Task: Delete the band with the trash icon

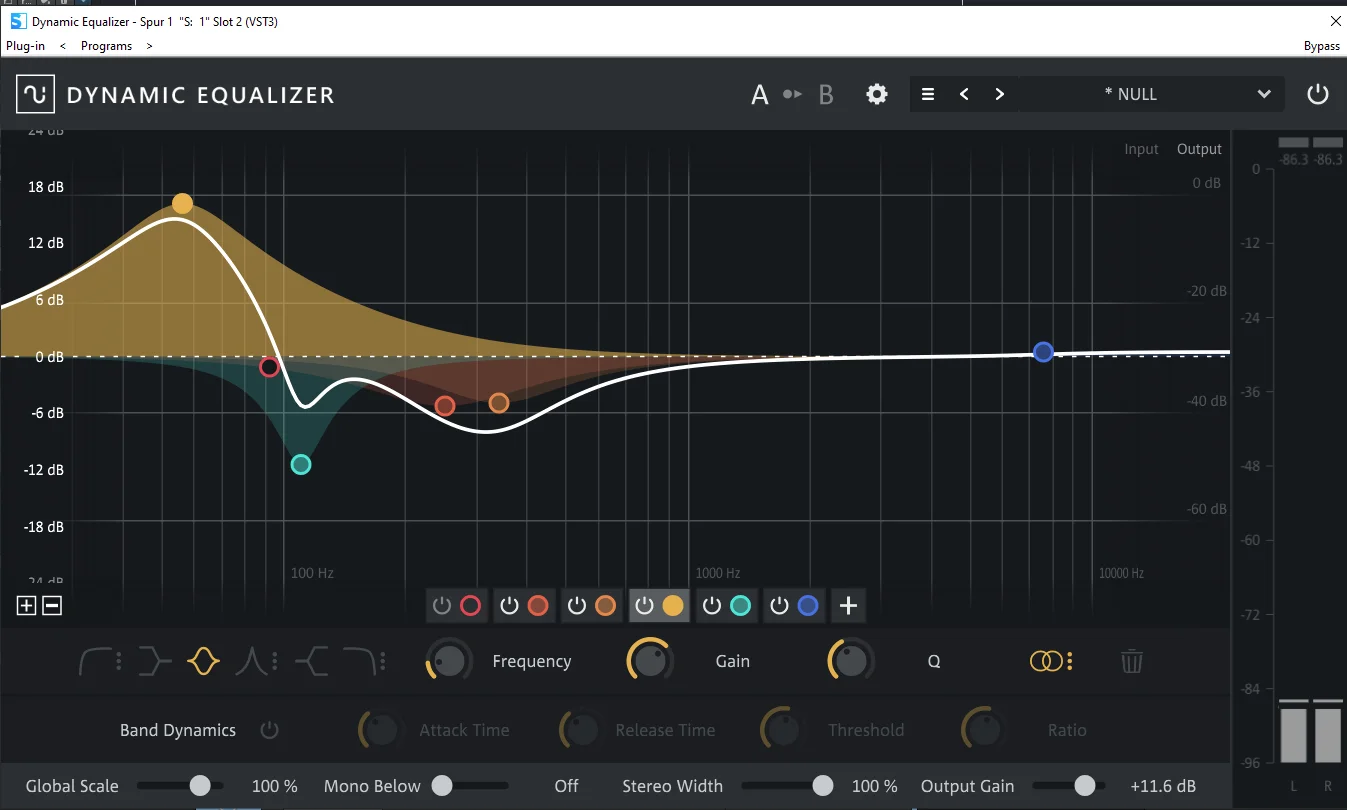Action: coord(1132,661)
